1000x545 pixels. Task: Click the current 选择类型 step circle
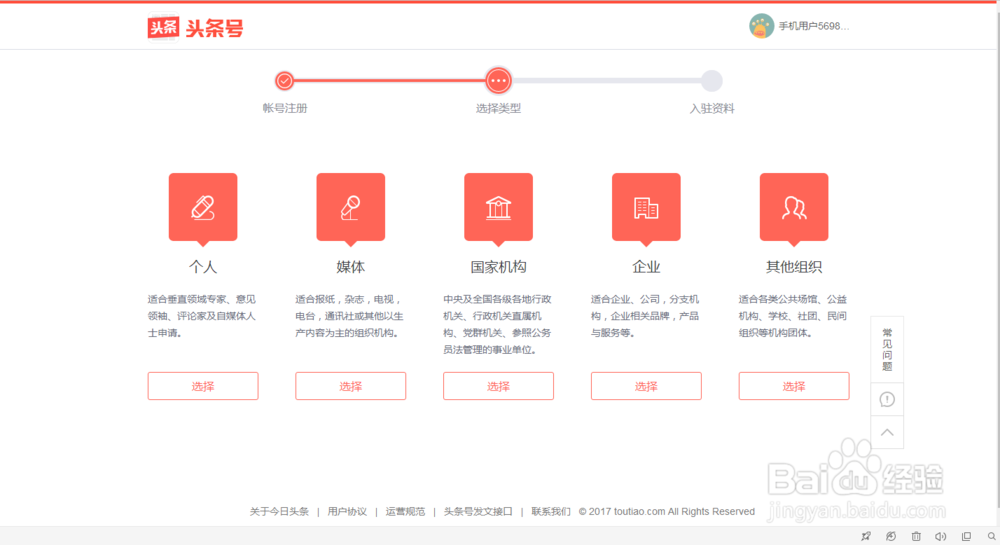tap(498, 81)
